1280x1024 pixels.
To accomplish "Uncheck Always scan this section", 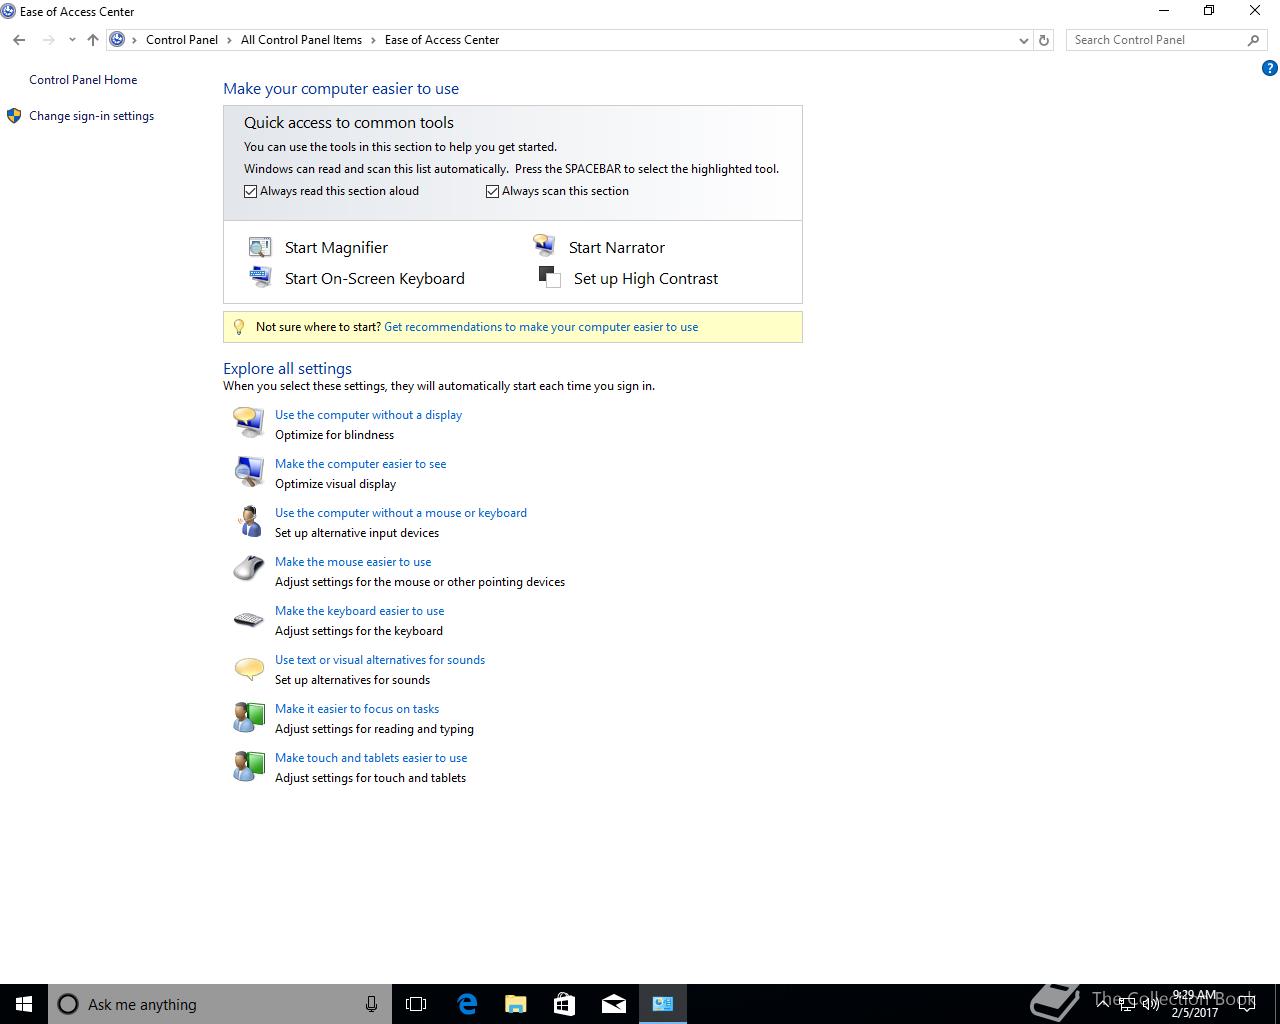I will click(x=492, y=191).
